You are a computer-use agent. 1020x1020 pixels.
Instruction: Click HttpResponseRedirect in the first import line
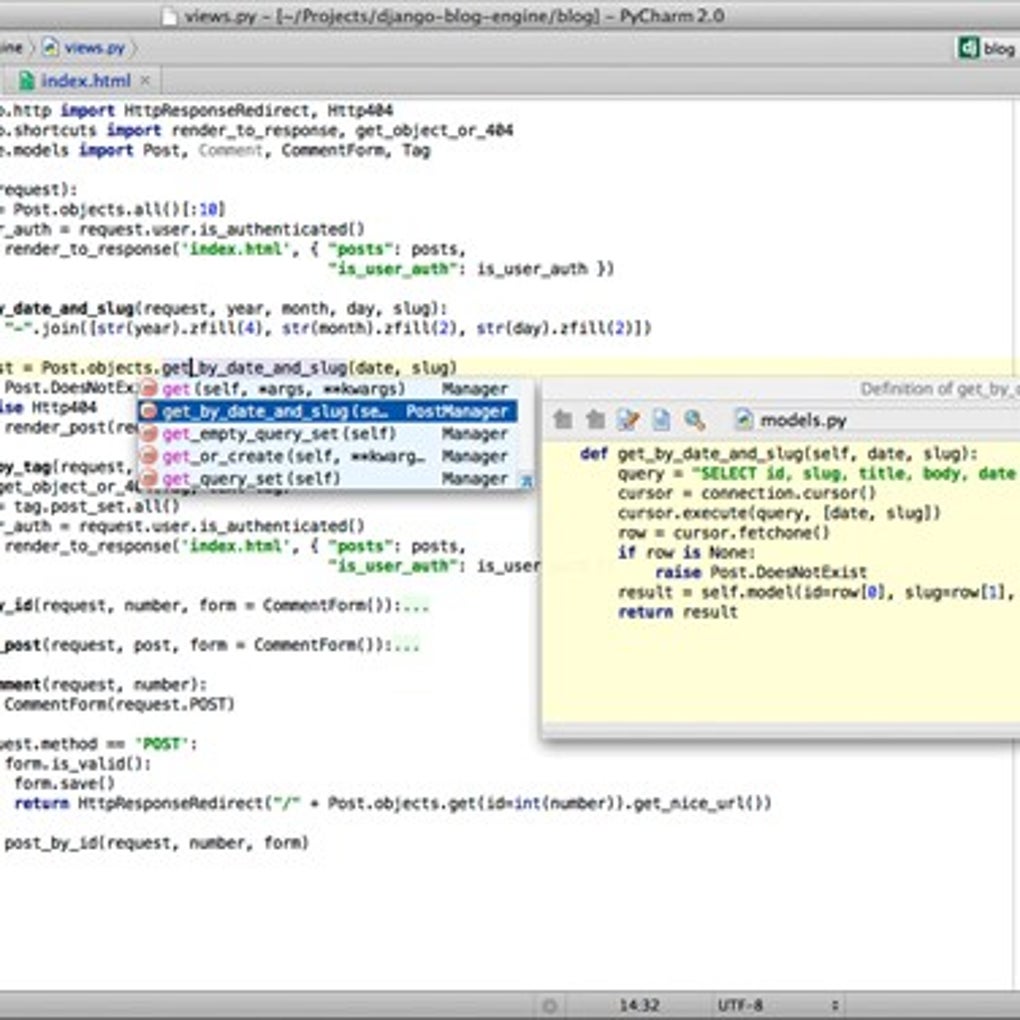[x=217, y=111]
